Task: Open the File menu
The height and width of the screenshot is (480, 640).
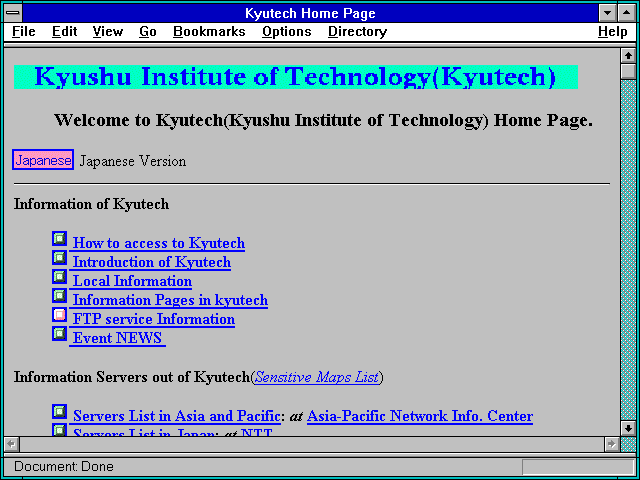Action: pyautogui.click(x=24, y=32)
